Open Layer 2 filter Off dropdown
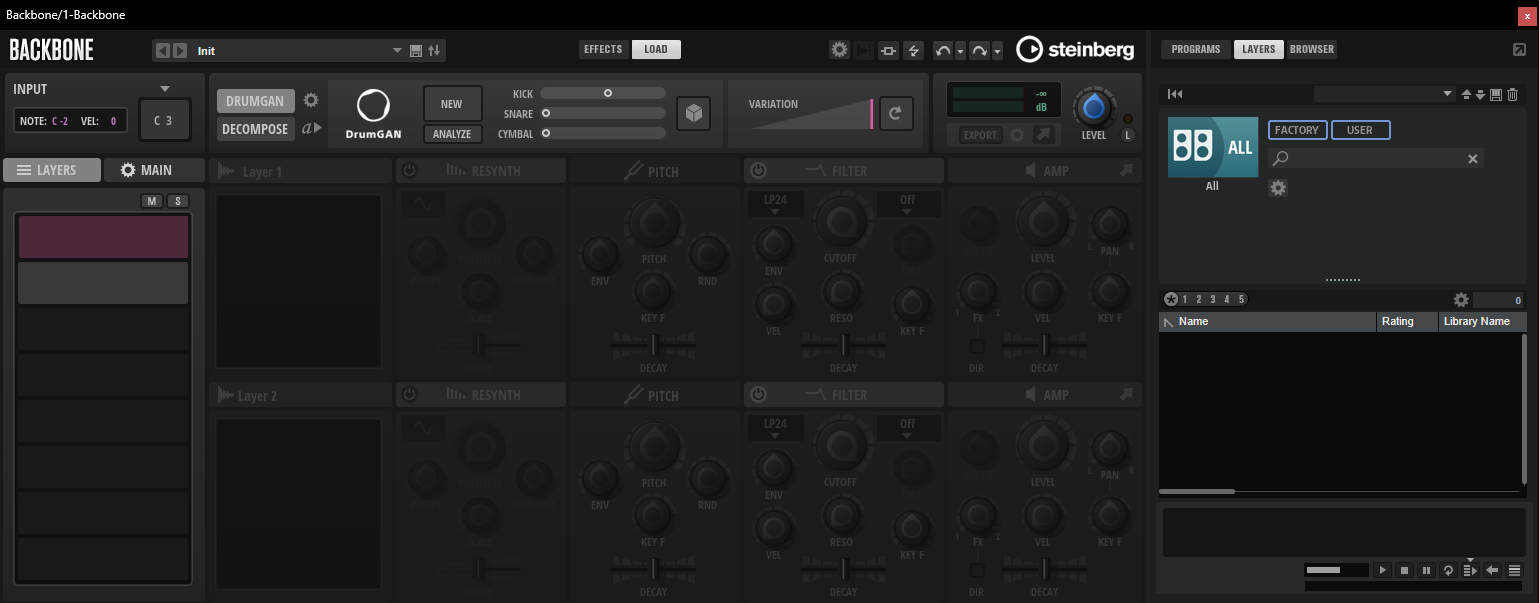 point(907,428)
